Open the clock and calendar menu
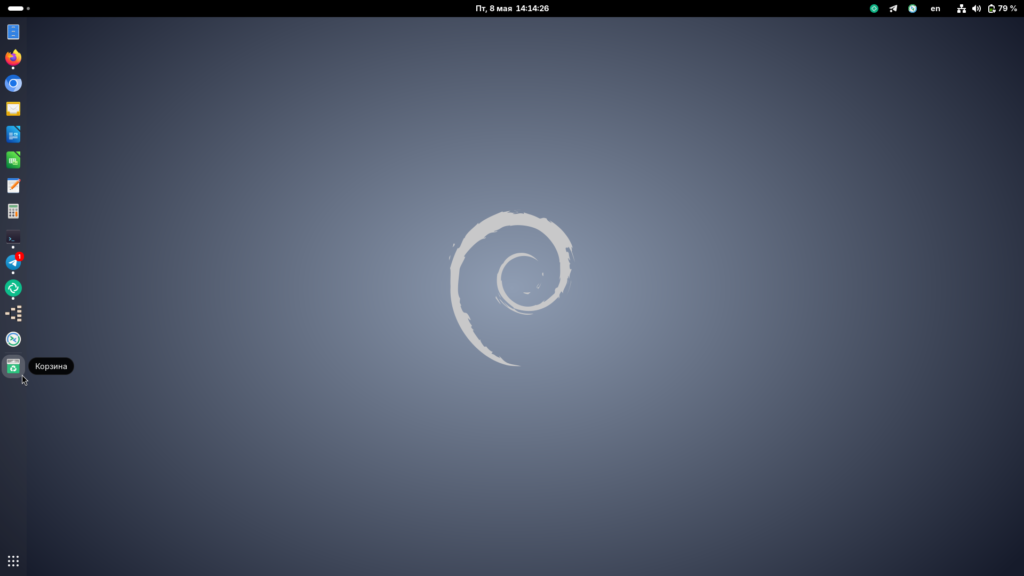 (512, 8)
